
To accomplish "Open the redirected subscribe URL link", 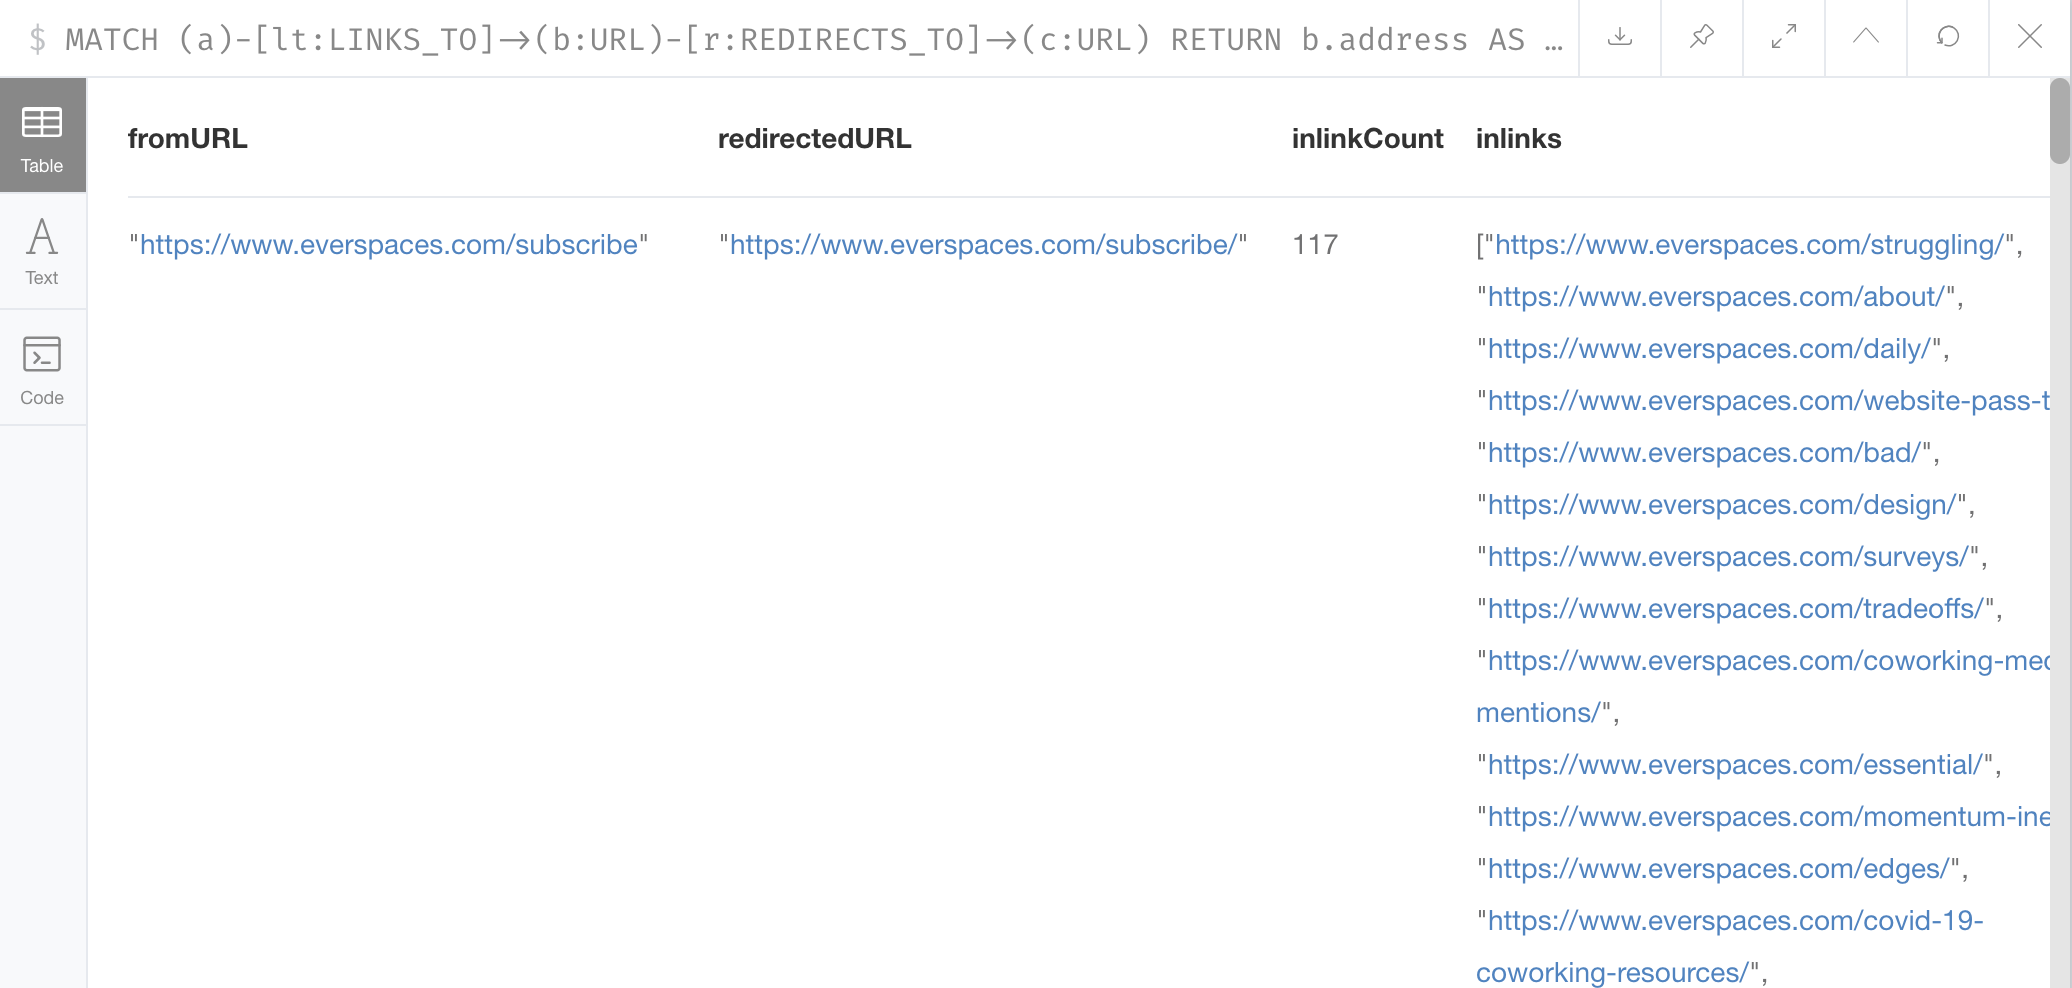I will pos(984,245).
